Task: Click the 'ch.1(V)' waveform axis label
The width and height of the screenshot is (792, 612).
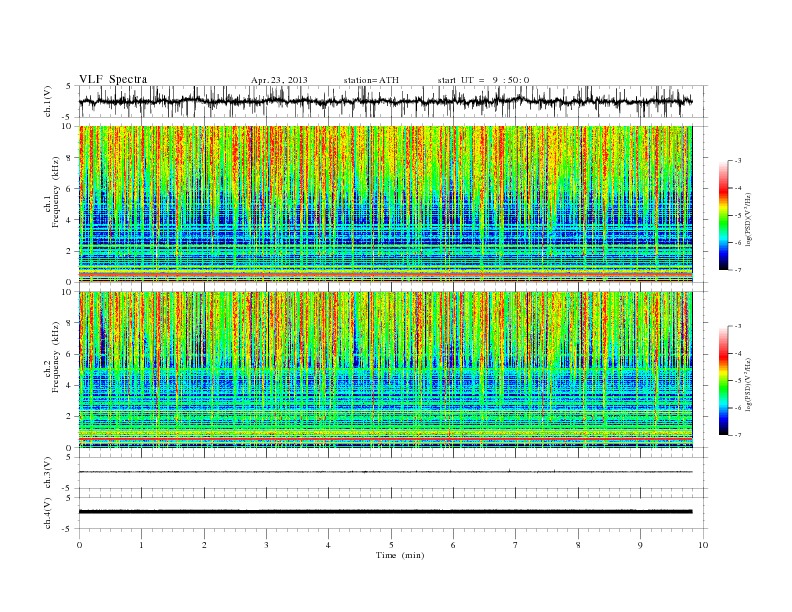Action: click(x=48, y=101)
